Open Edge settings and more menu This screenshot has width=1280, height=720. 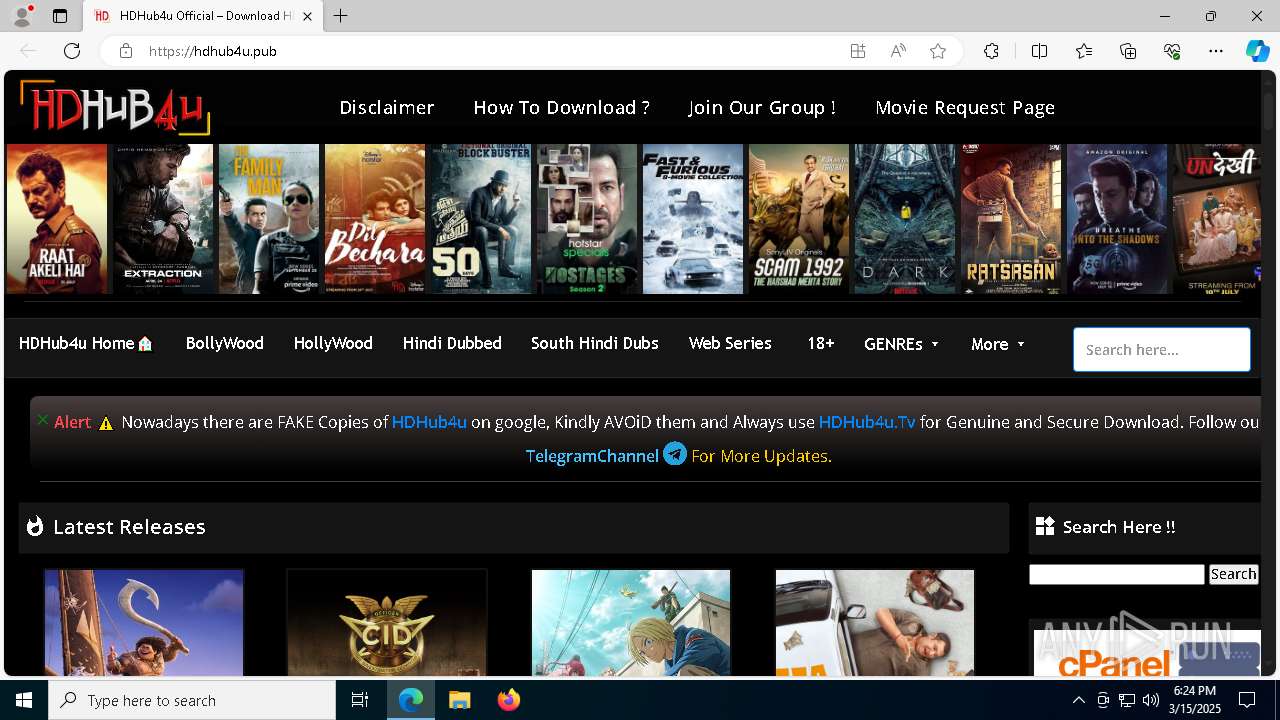tap(1216, 51)
